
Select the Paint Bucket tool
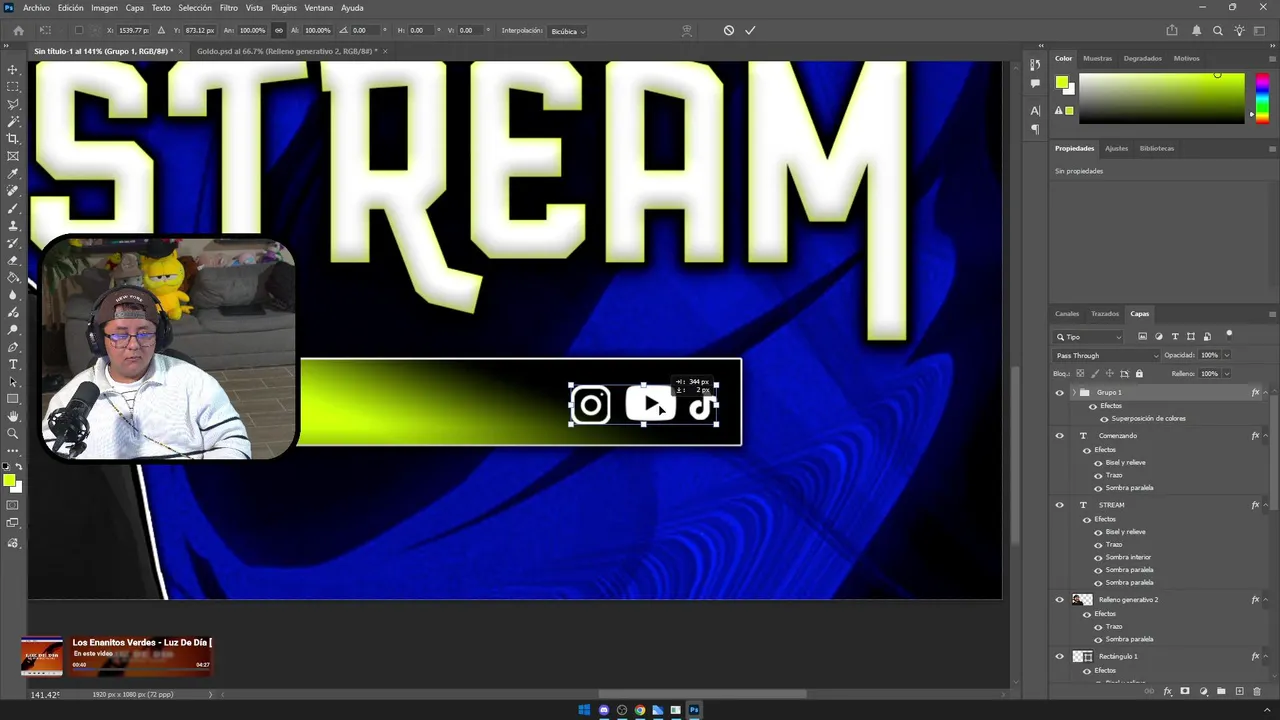click(13, 277)
